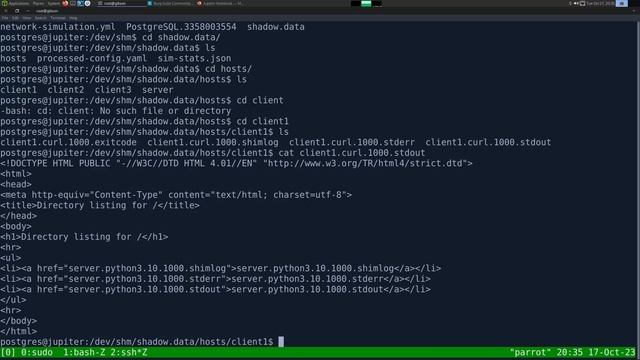Click the server.python3.10.1000.stdout href line

pos(216,290)
